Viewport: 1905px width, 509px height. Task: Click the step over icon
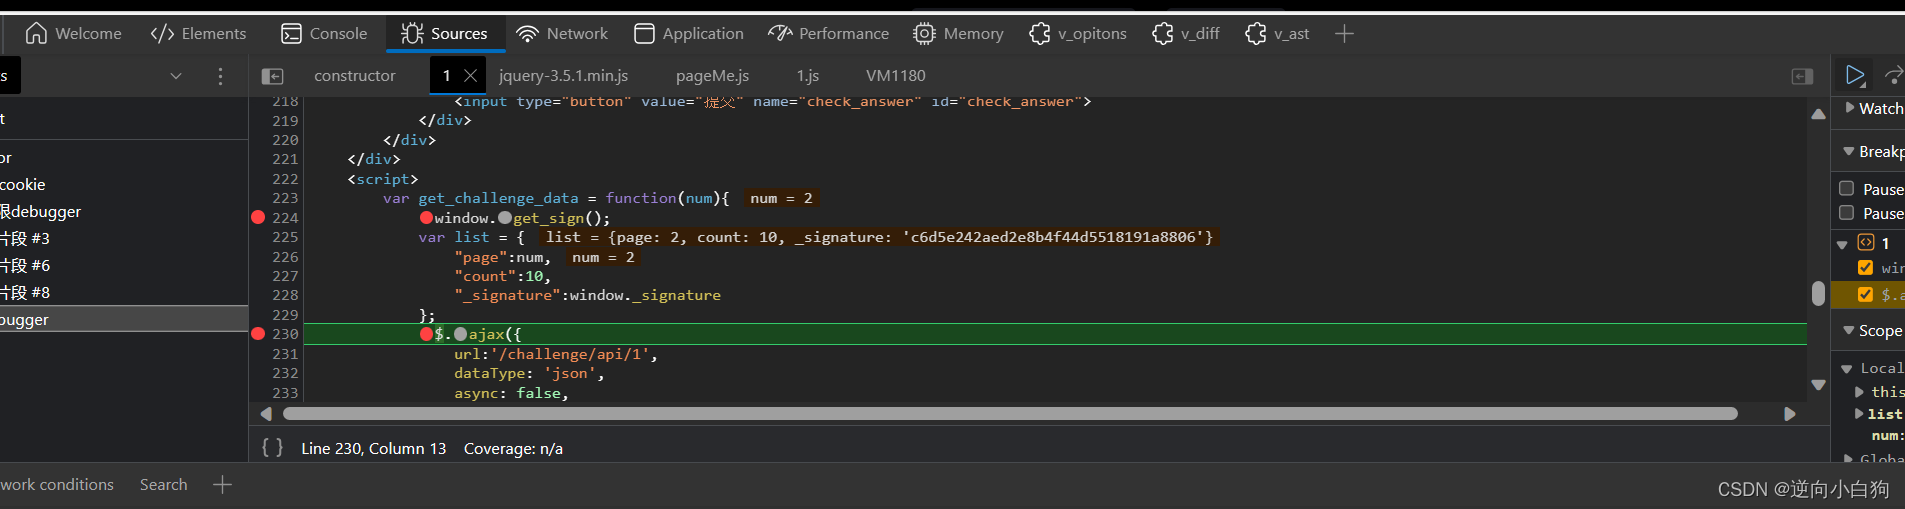1894,75
